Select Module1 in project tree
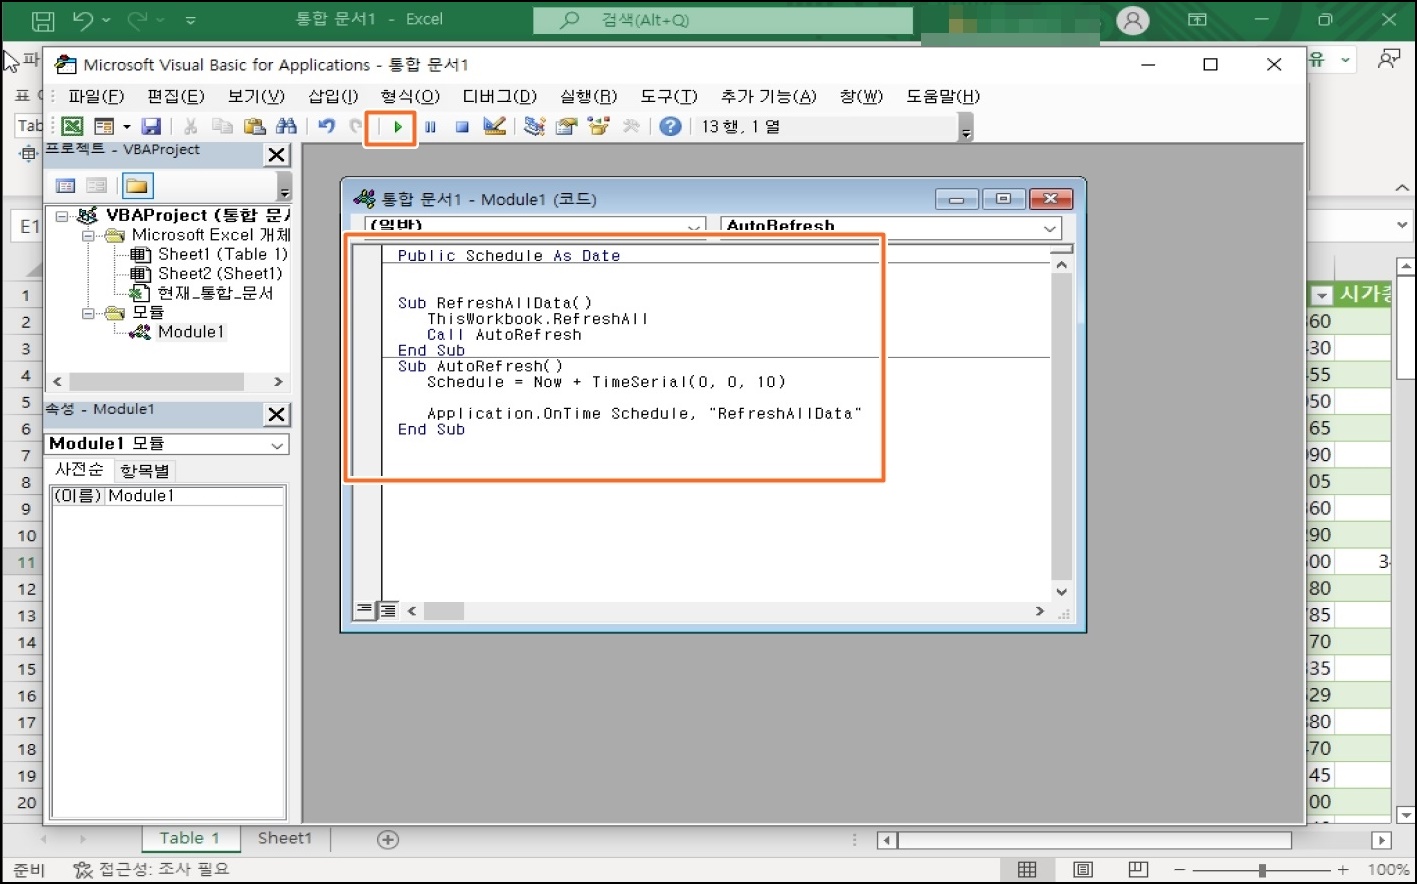Image resolution: width=1417 pixels, height=884 pixels. [x=191, y=332]
